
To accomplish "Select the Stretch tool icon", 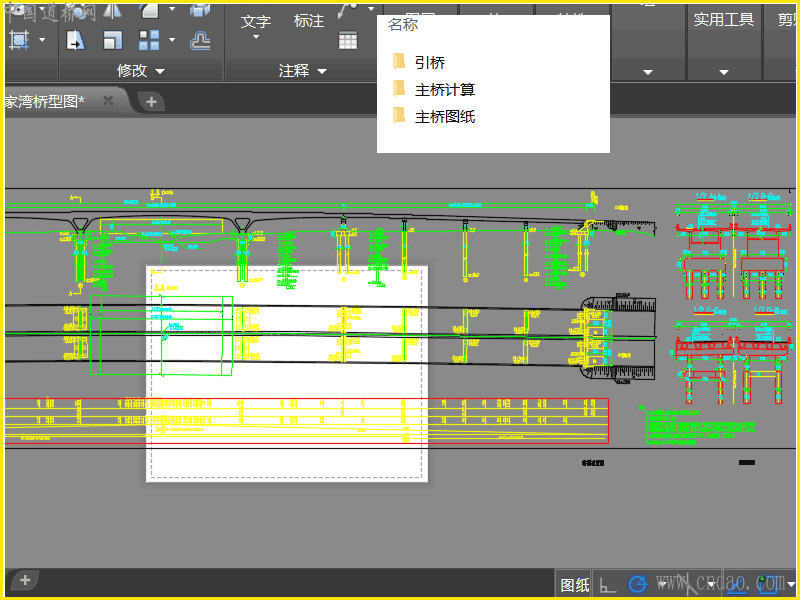I will coord(76,40).
